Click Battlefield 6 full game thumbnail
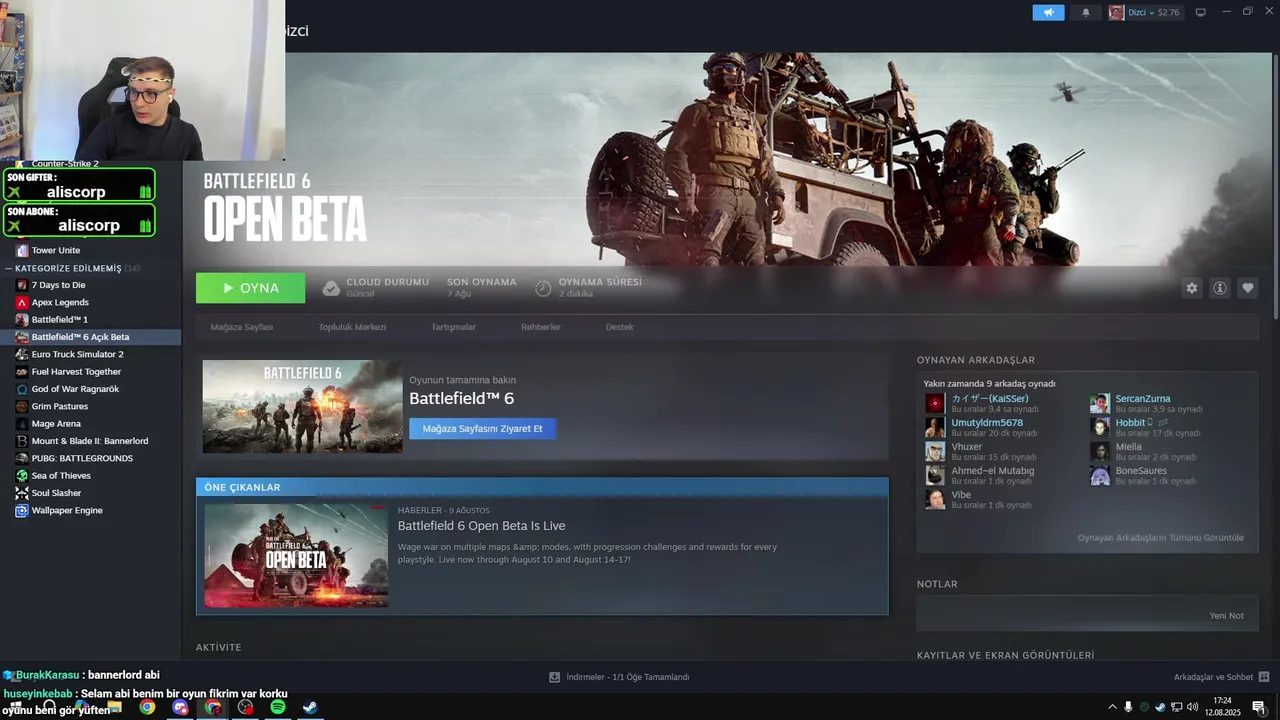 point(302,406)
